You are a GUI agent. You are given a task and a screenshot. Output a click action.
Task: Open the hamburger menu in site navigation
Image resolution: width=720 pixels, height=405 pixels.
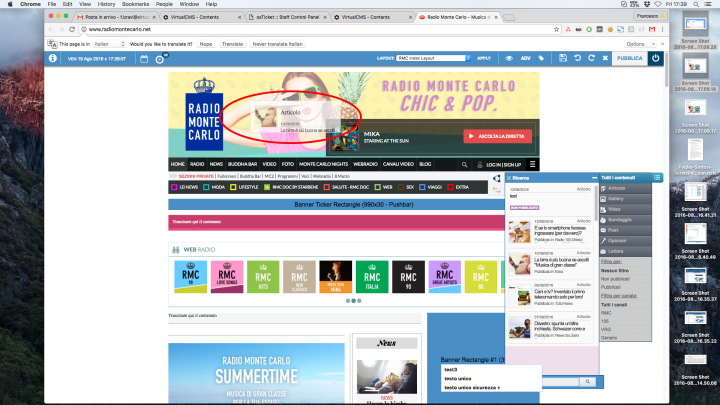pos(534,163)
